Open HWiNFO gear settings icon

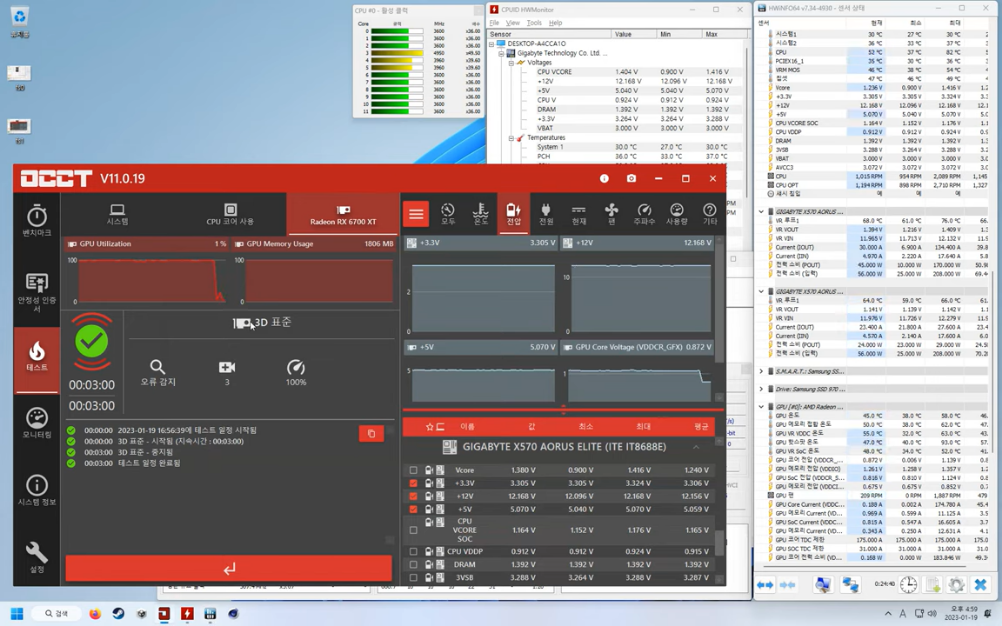[956, 584]
